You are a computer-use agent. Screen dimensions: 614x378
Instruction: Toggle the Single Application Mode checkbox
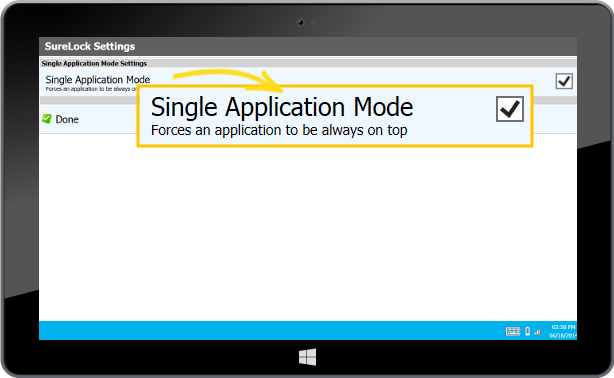pyautogui.click(x=564, y=81)
